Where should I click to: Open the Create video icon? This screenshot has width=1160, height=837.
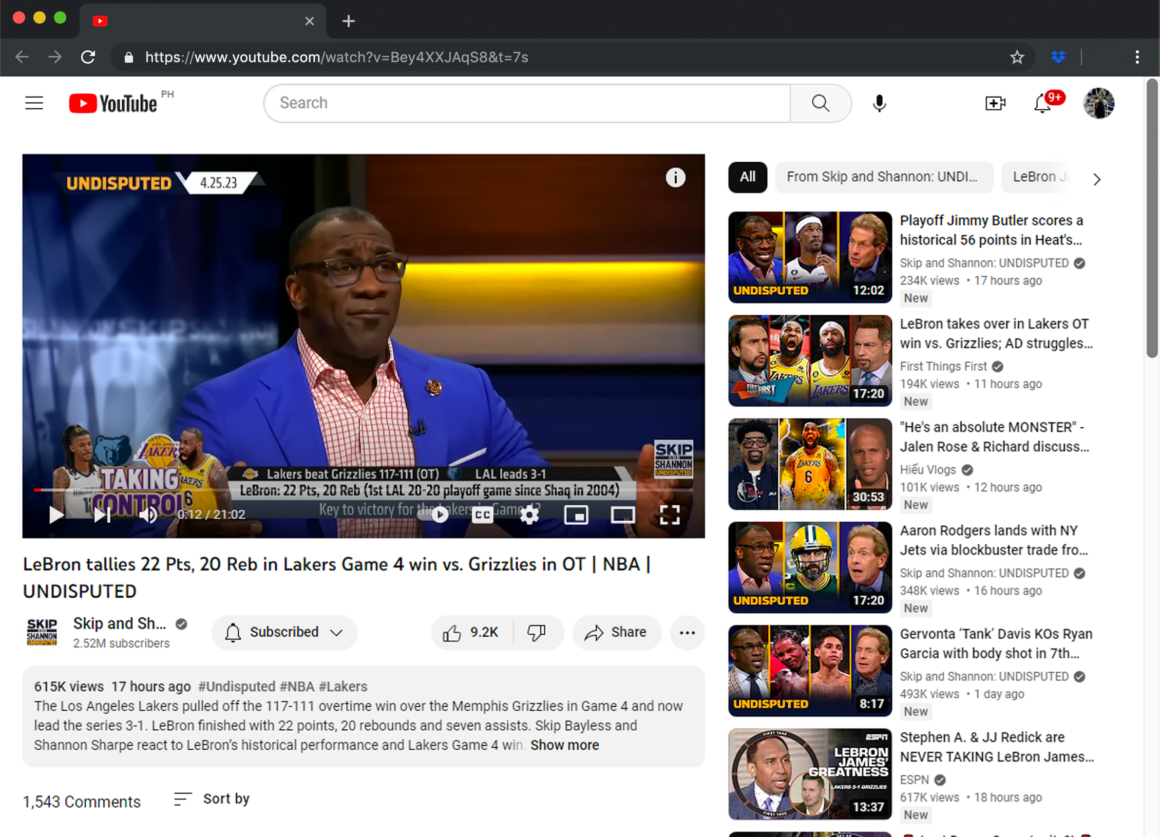click(x=995, y=103)
